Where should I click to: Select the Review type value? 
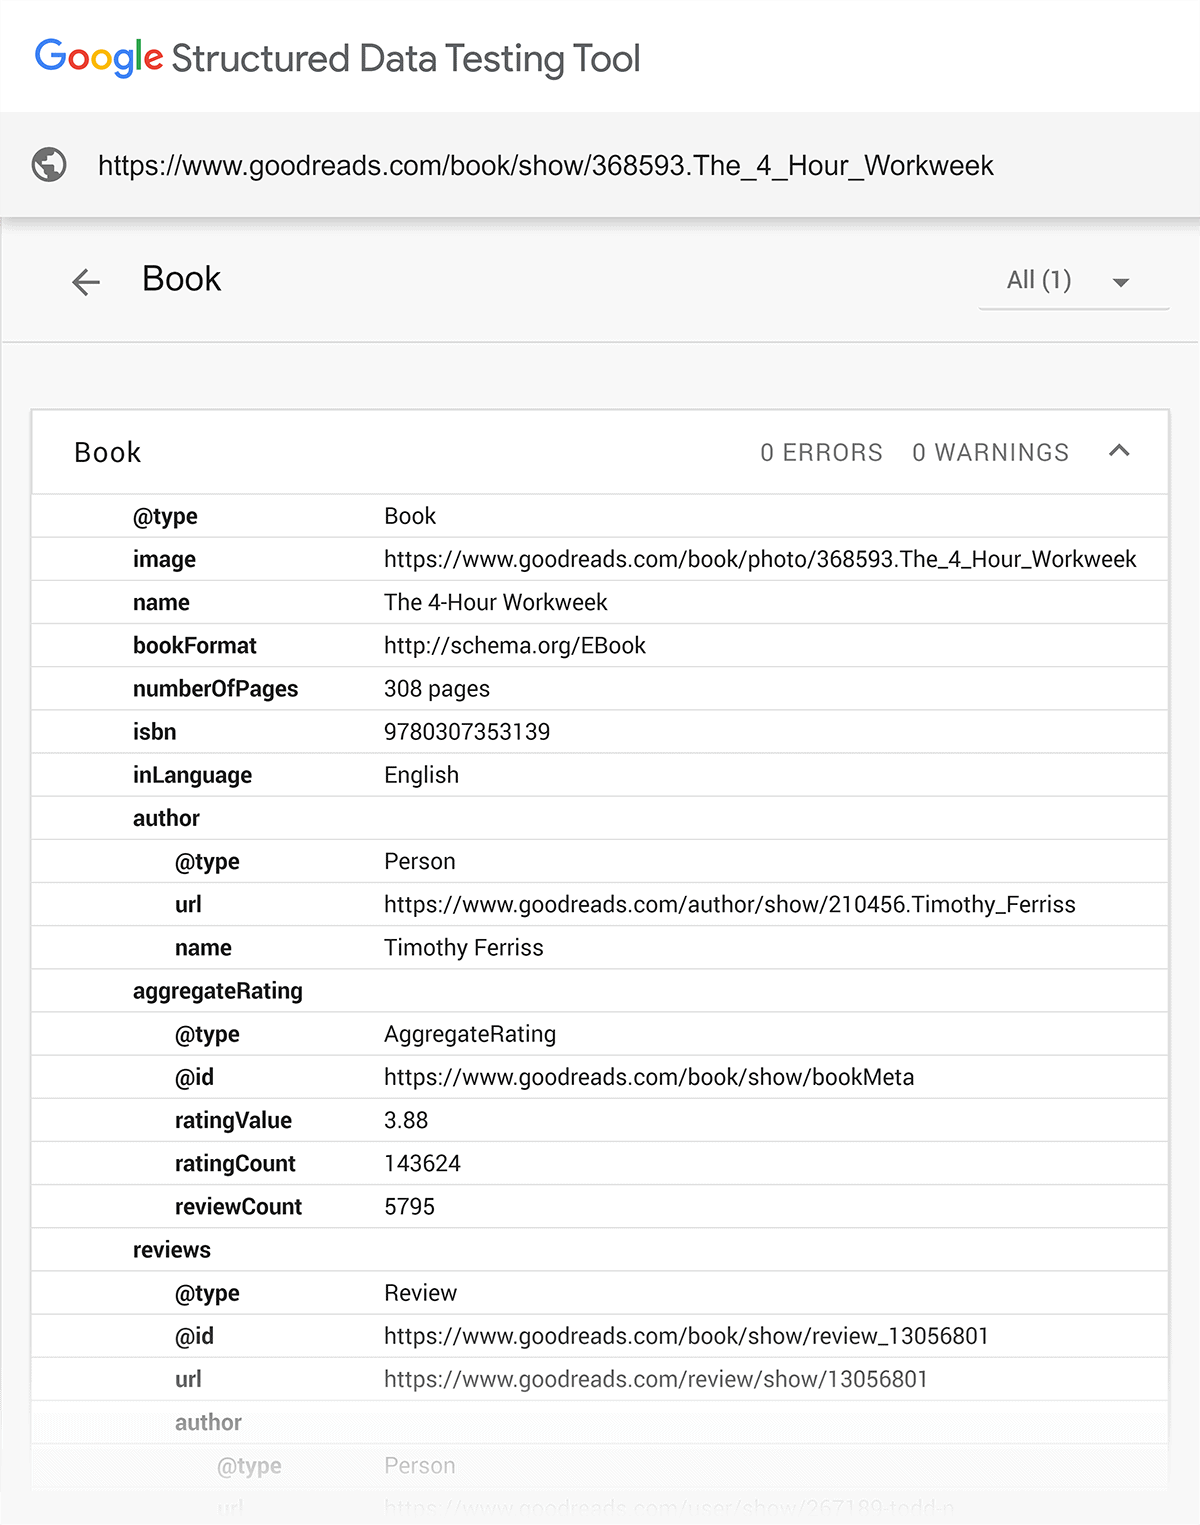(420, 1293)
